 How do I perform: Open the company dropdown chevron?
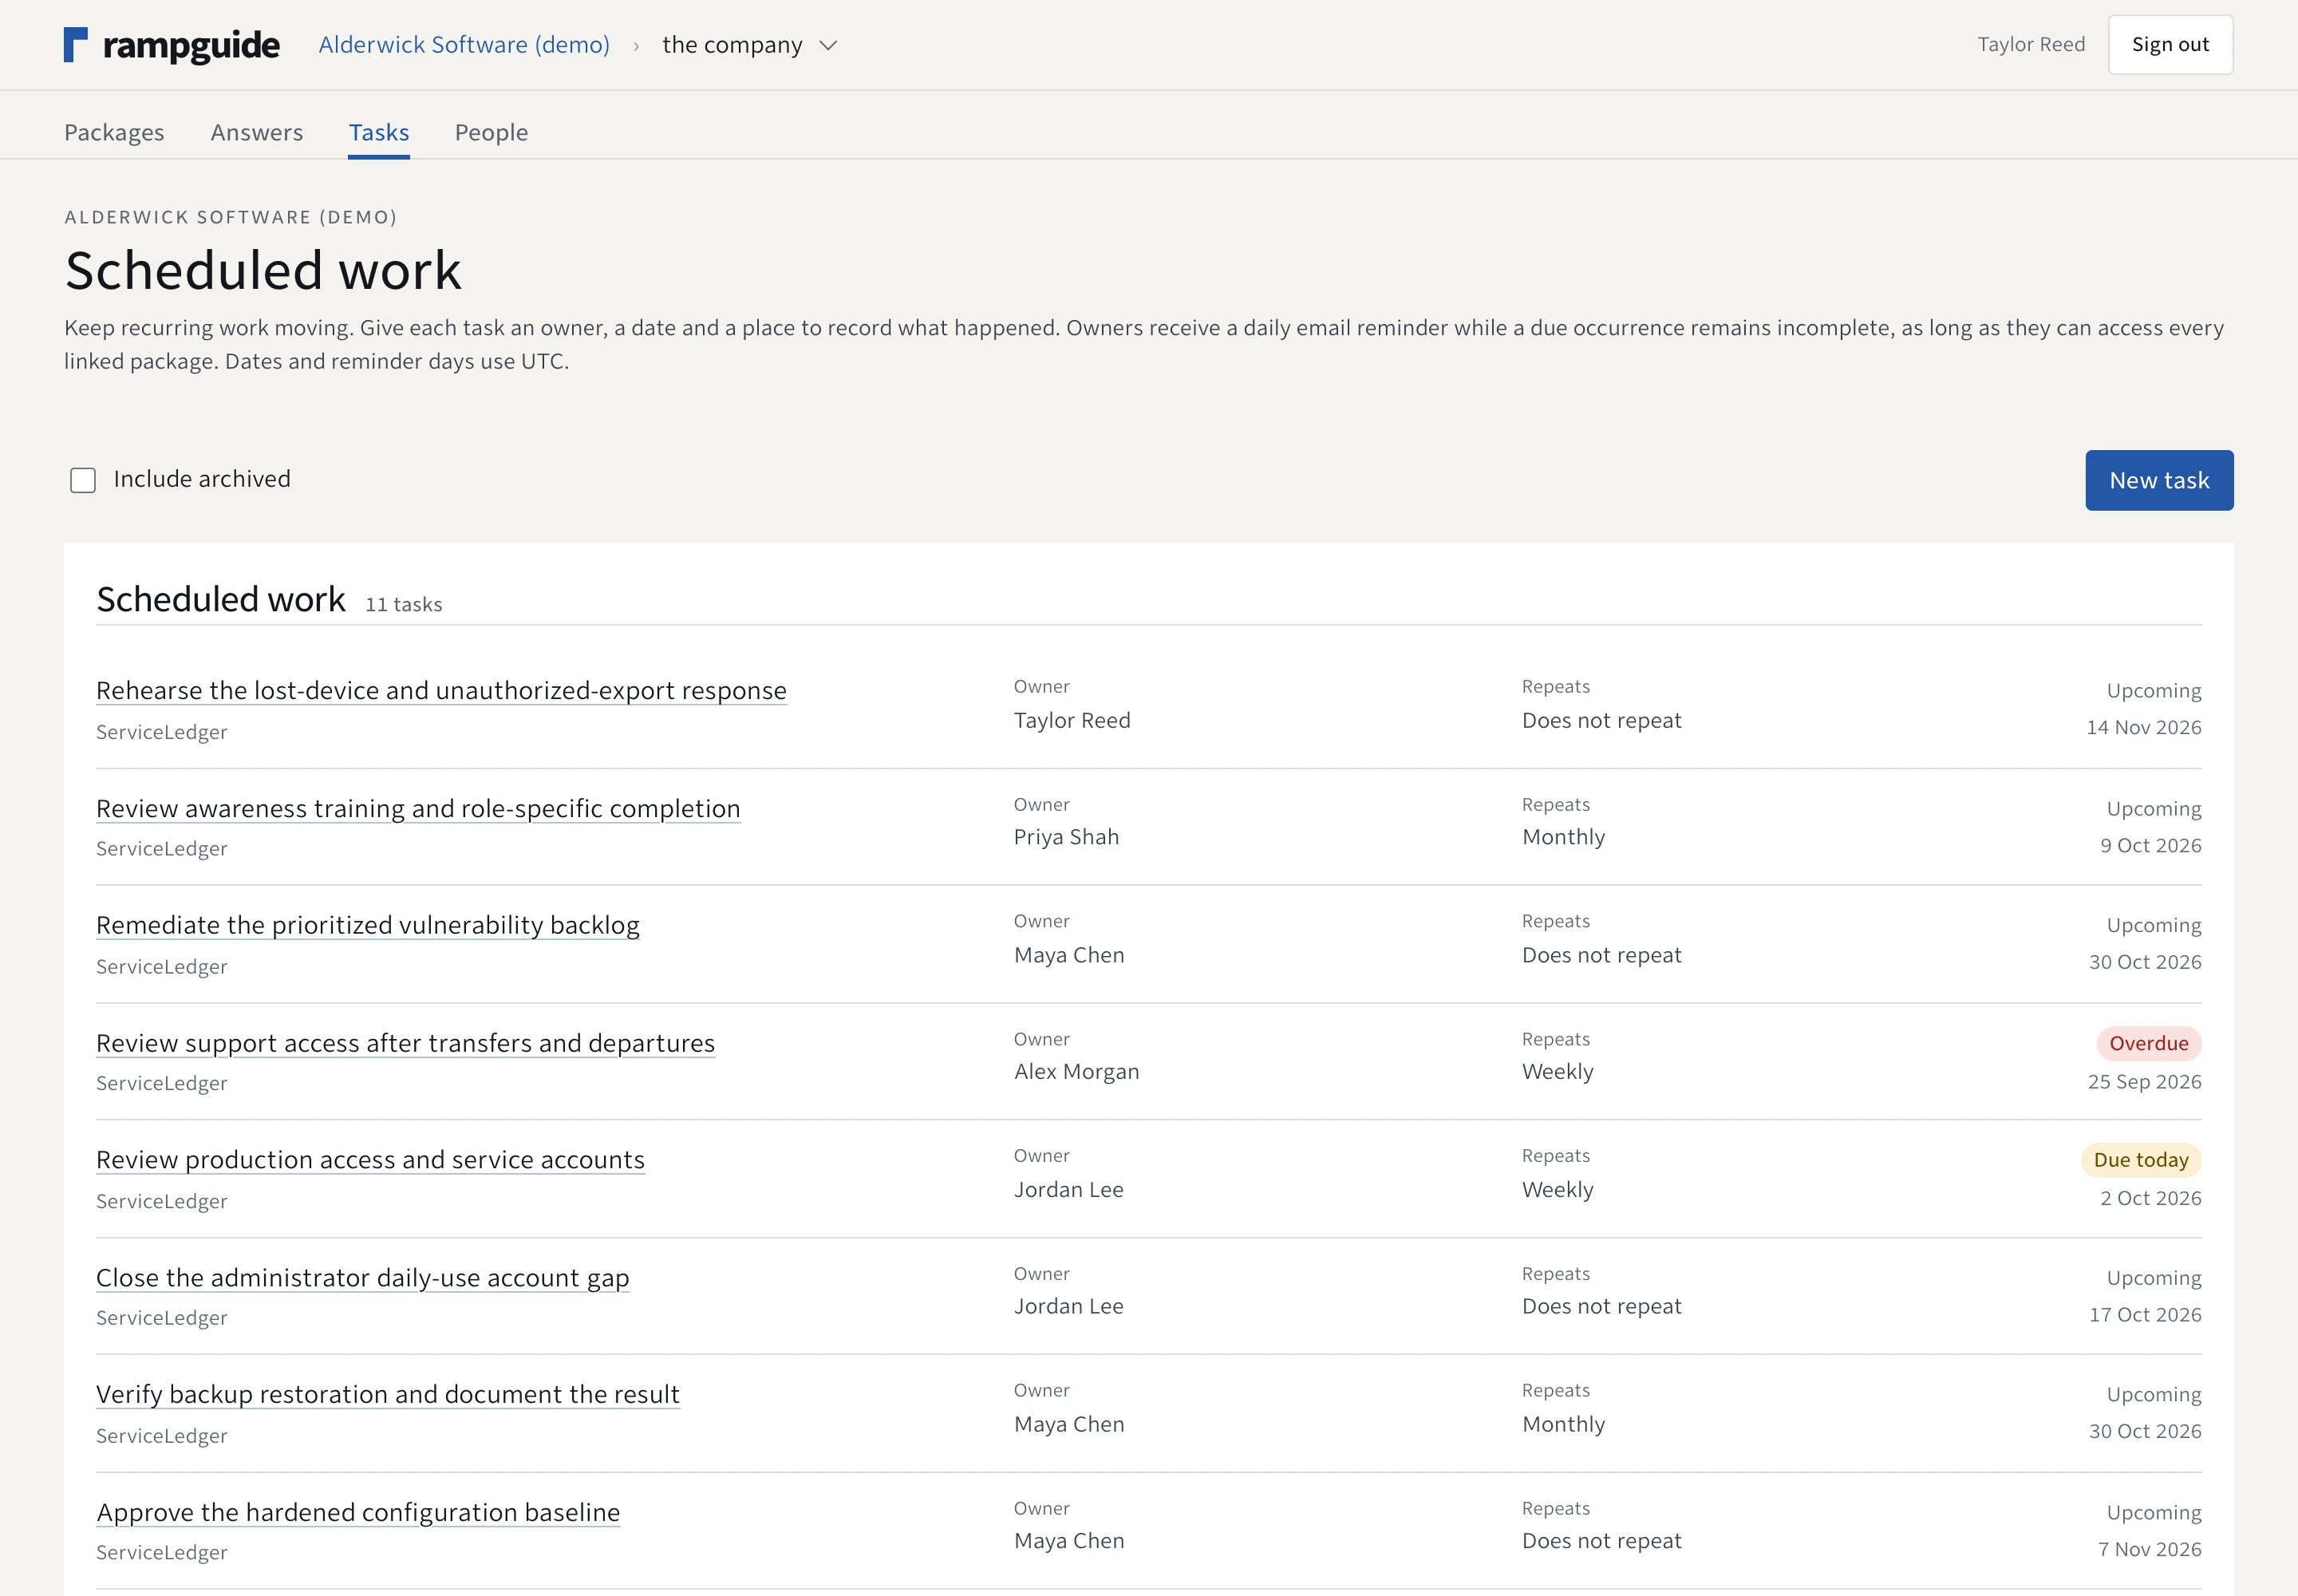click(x=828, y=45)
